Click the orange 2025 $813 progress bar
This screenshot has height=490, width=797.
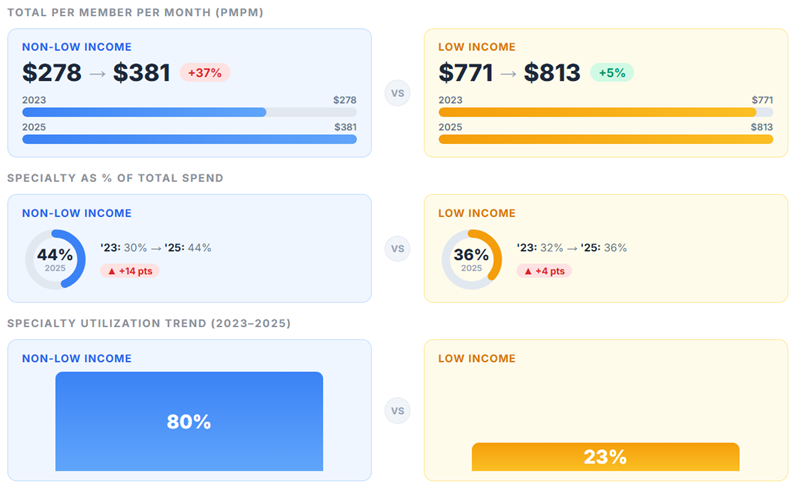coord(605,140)
